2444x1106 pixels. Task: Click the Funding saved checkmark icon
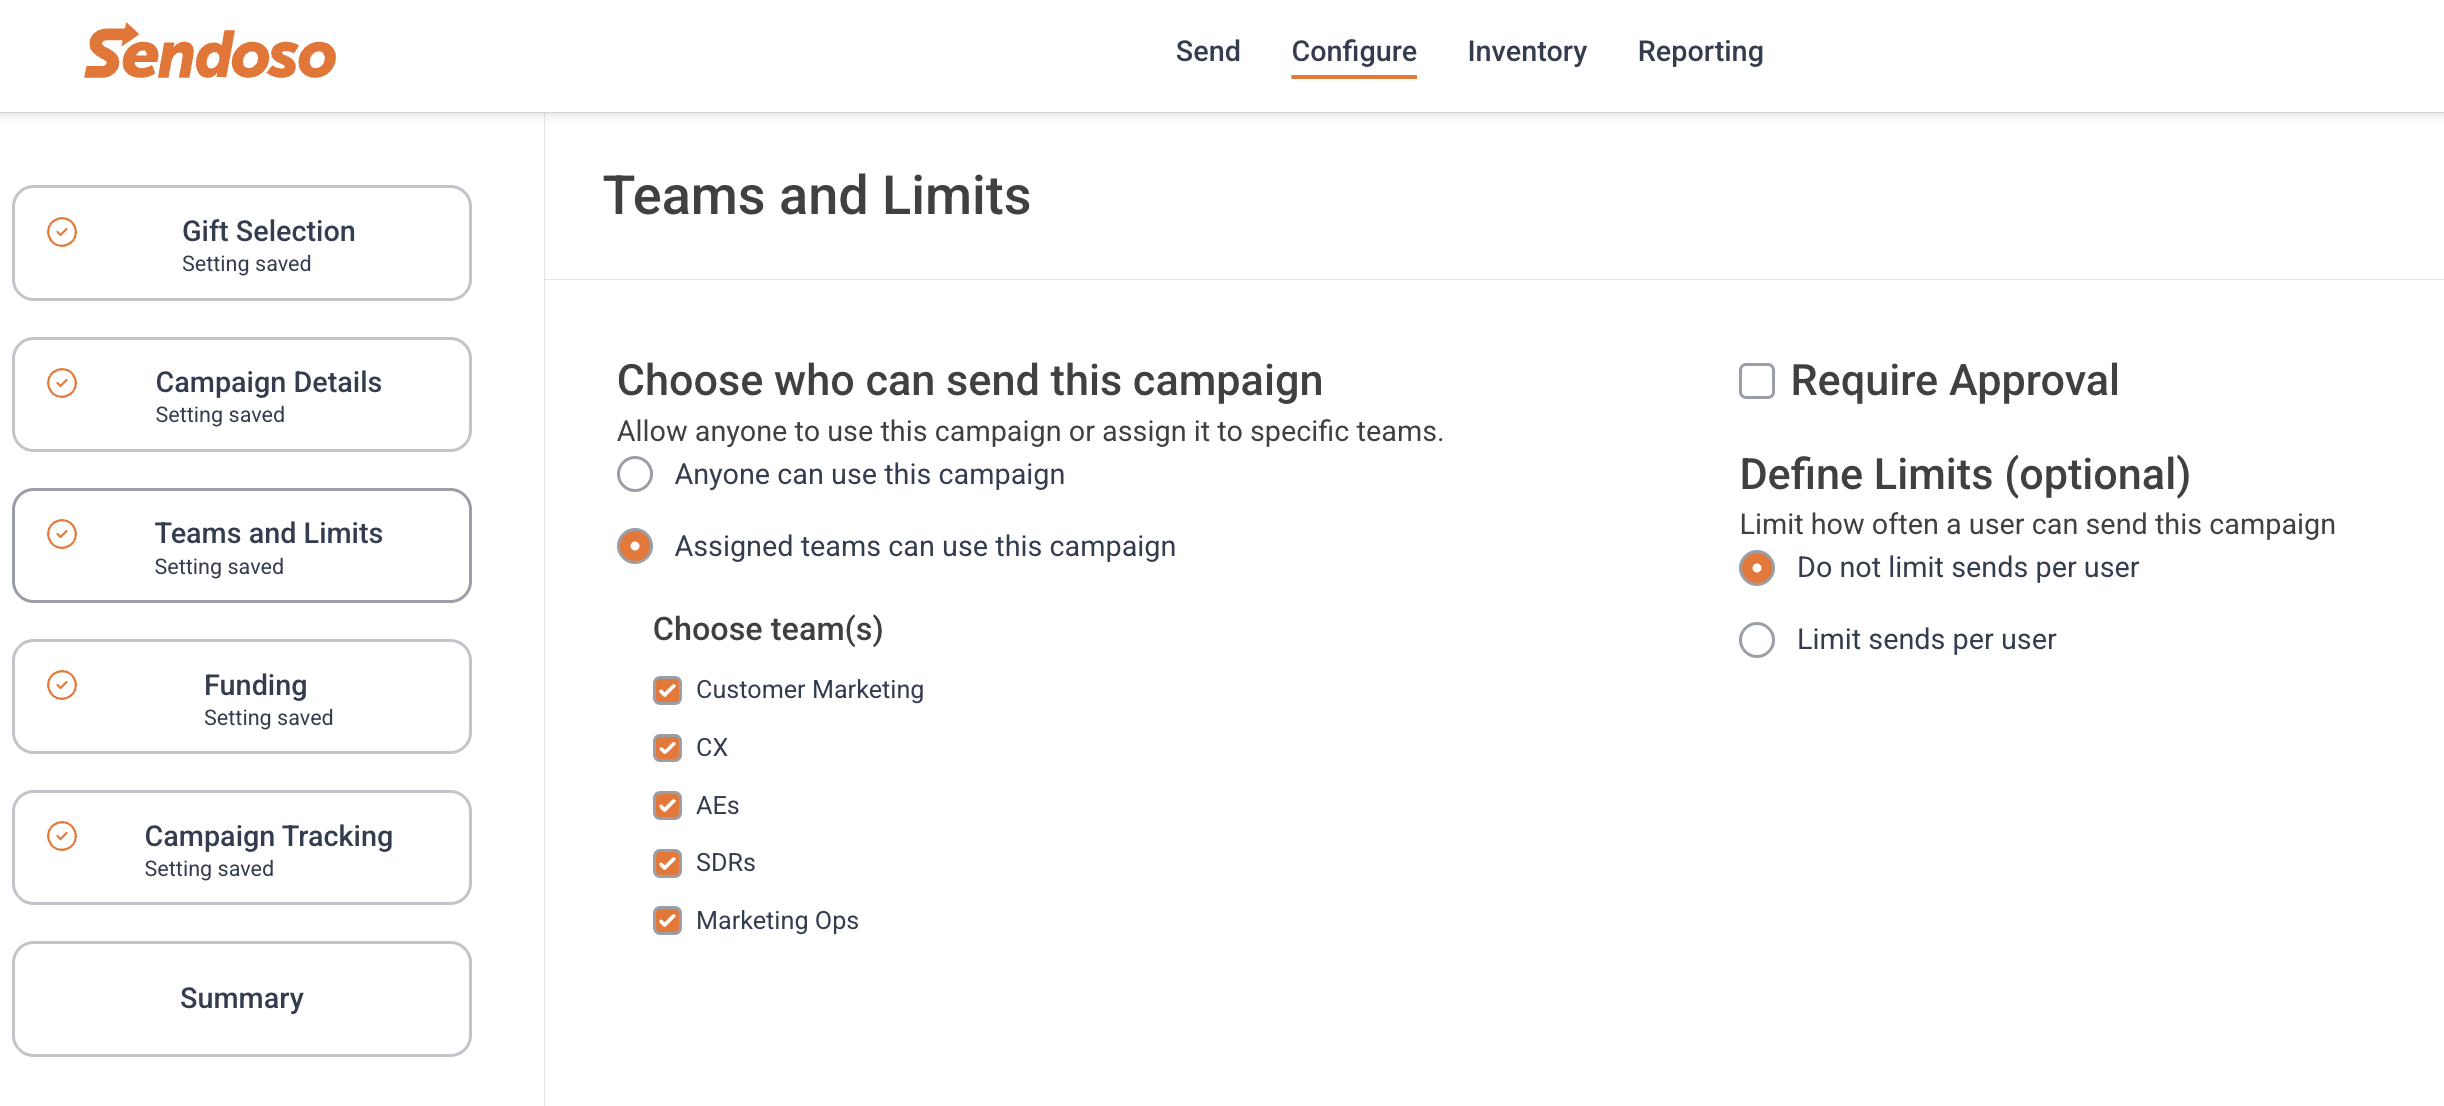point(62,685)
